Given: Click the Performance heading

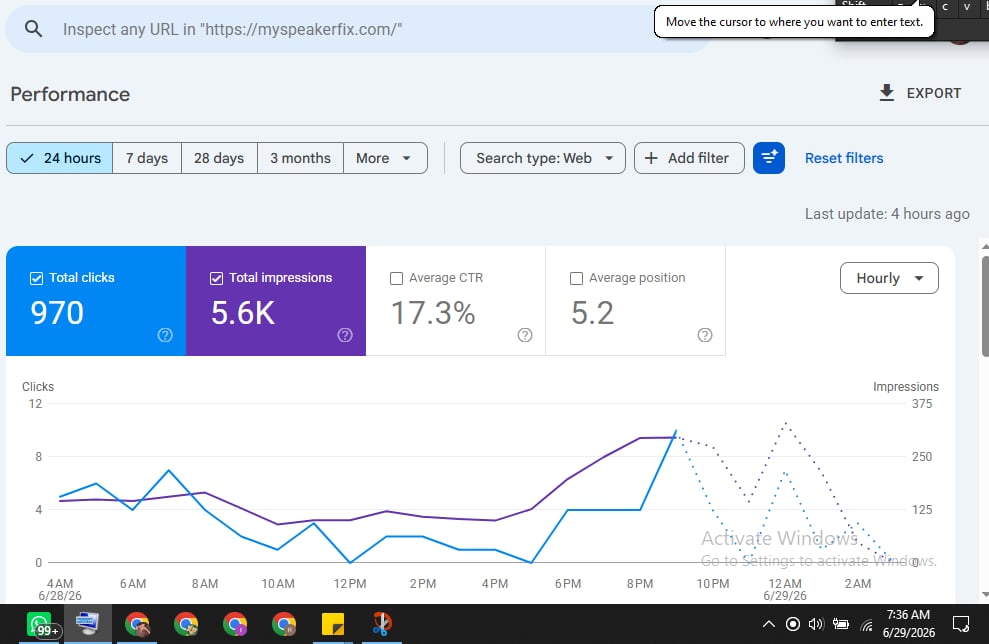Looking at the screenshot, I should (70, 94).
